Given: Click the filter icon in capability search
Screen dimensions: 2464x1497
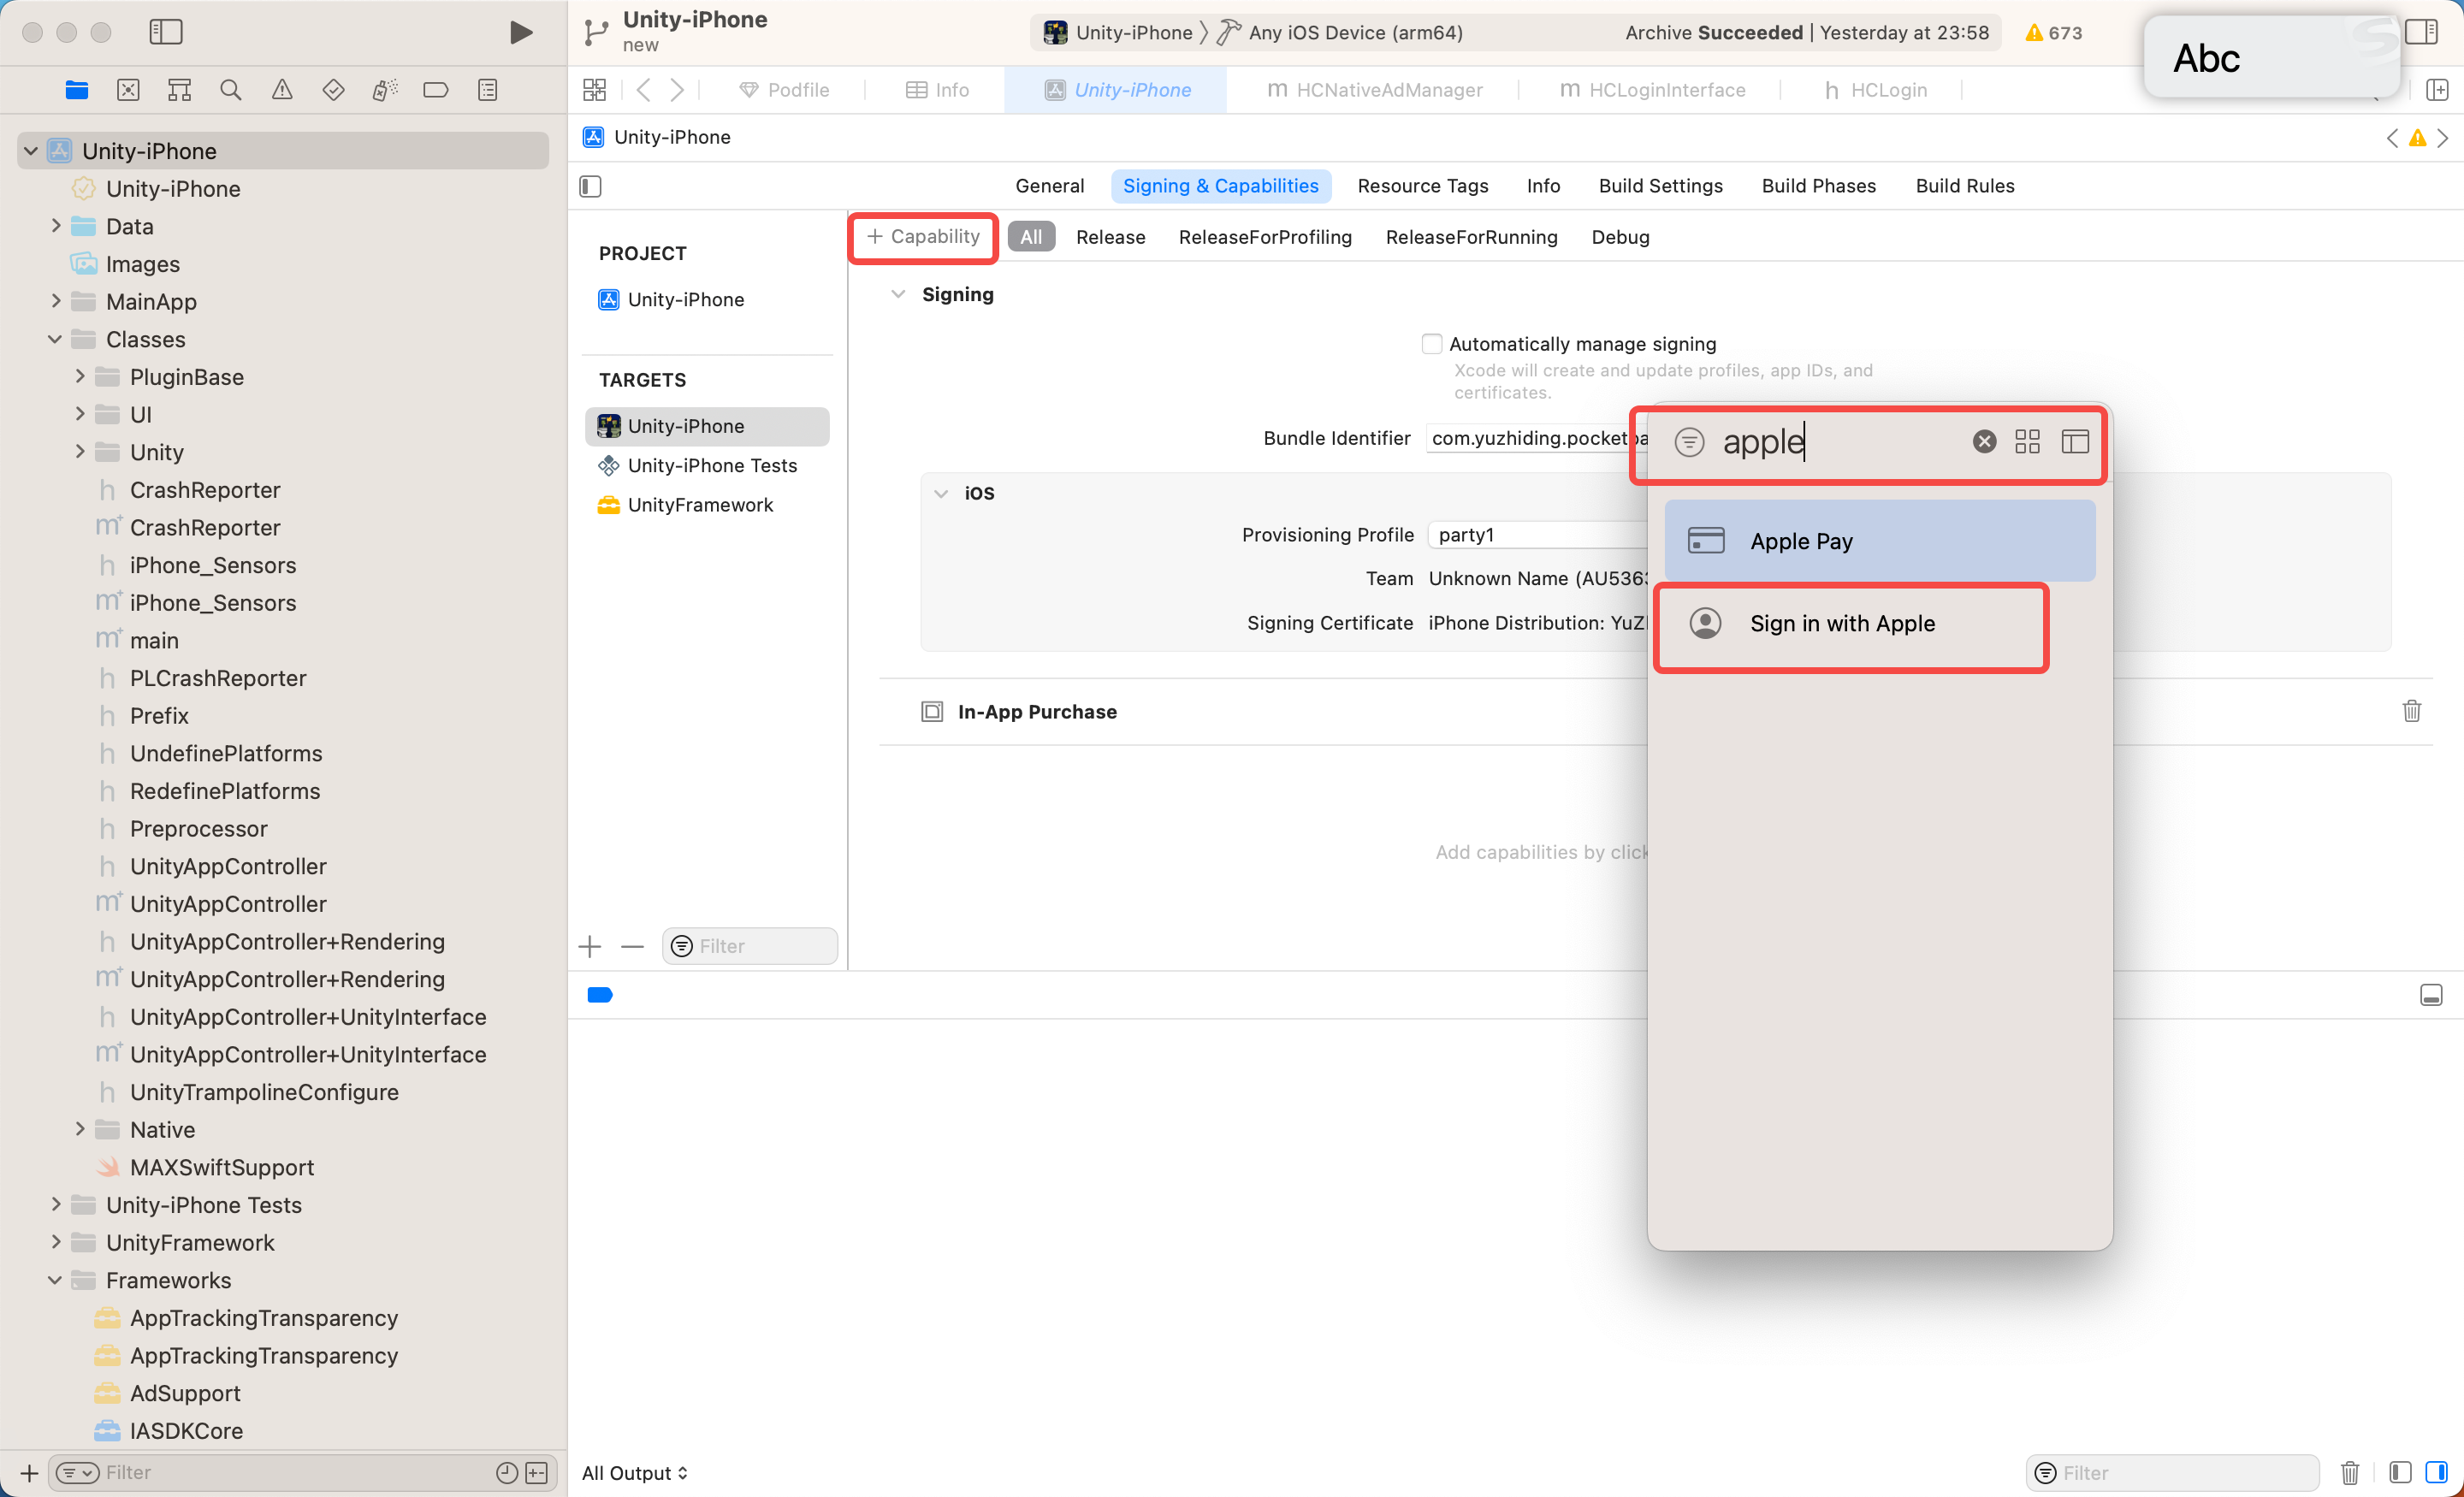Looking at the screenshot, I should click(x=1689, y=441).
